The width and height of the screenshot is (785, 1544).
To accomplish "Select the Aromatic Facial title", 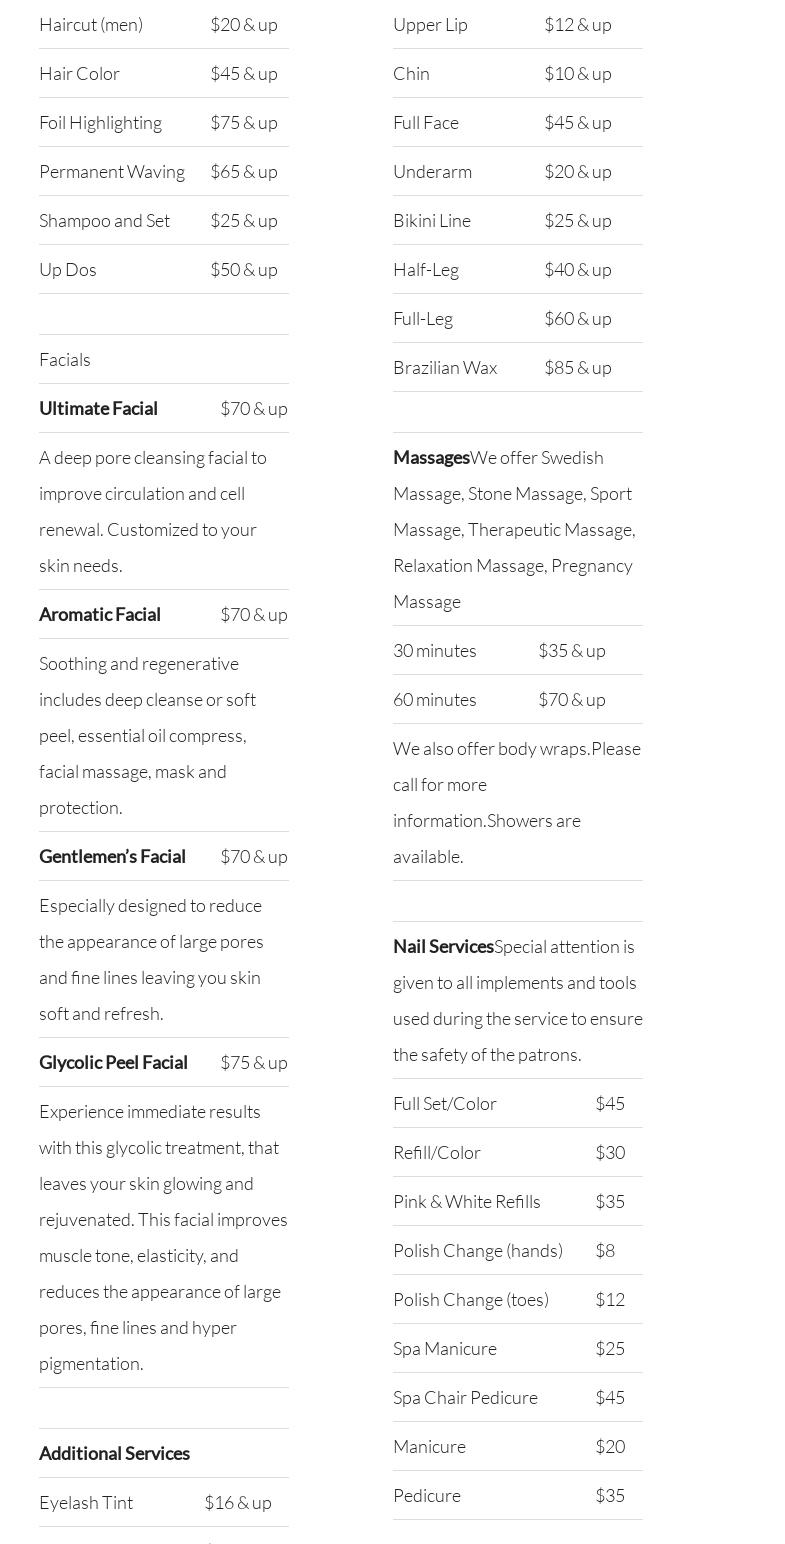I will pos(99,614).
